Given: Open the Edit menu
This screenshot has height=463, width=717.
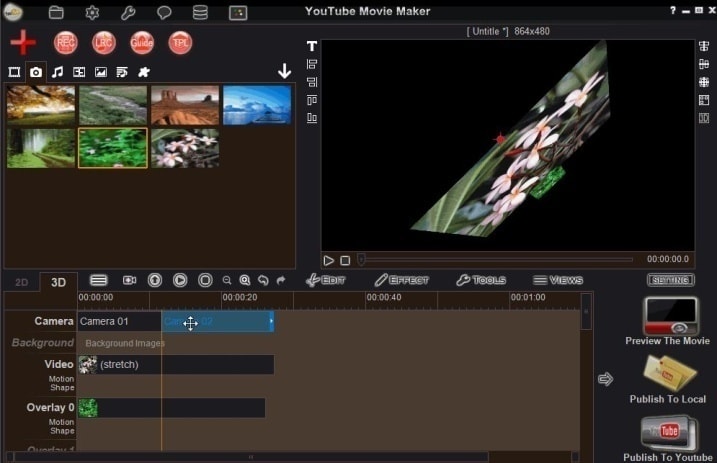Looking at the screenshot, I should tap(326, 280).
